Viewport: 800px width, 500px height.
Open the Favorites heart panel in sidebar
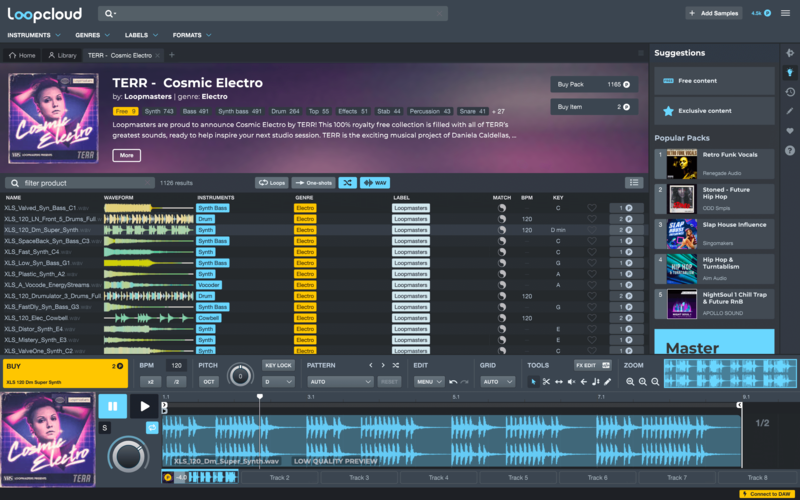pos(790,131)
